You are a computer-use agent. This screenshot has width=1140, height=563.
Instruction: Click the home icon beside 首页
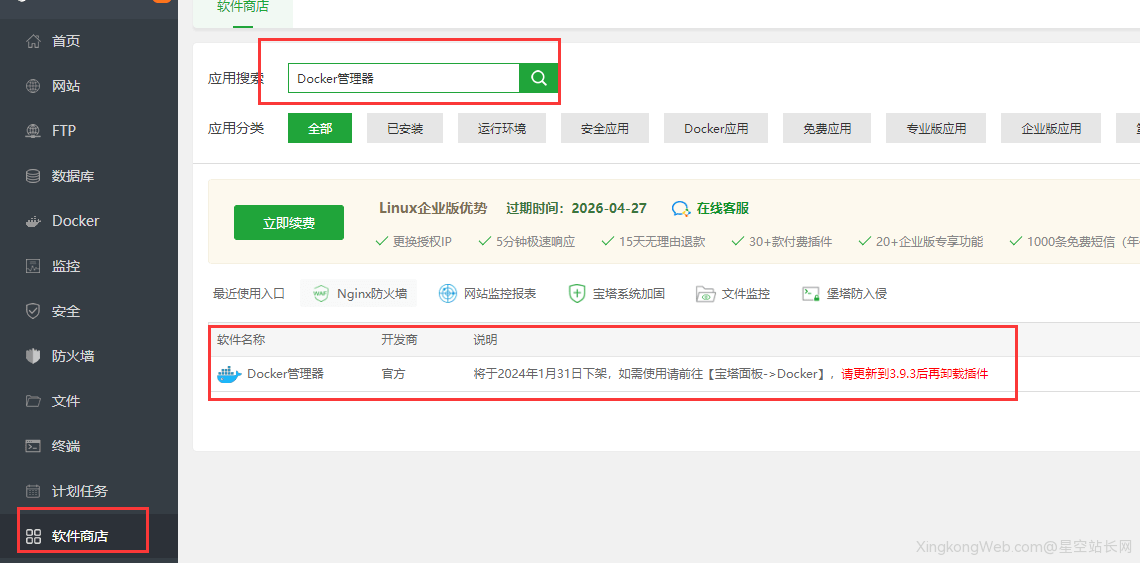(x=33, y=41)
